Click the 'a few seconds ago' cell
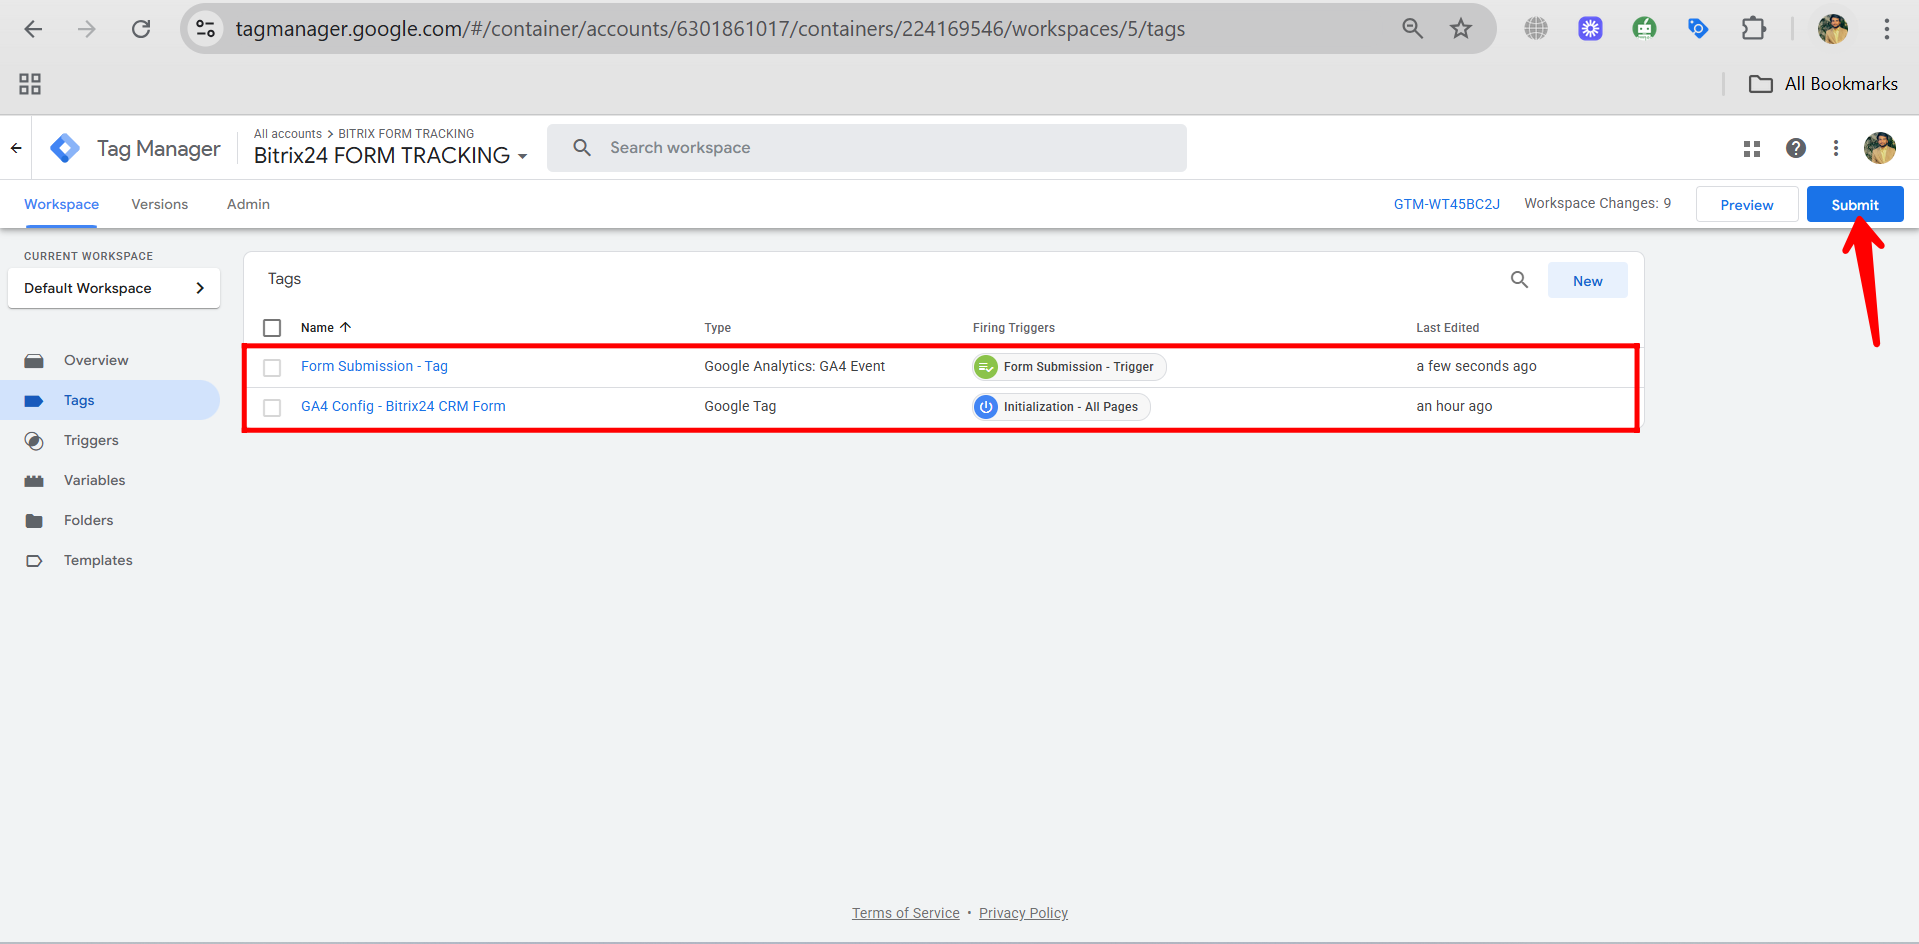Screen dimensions: 1919x944 1476,367
